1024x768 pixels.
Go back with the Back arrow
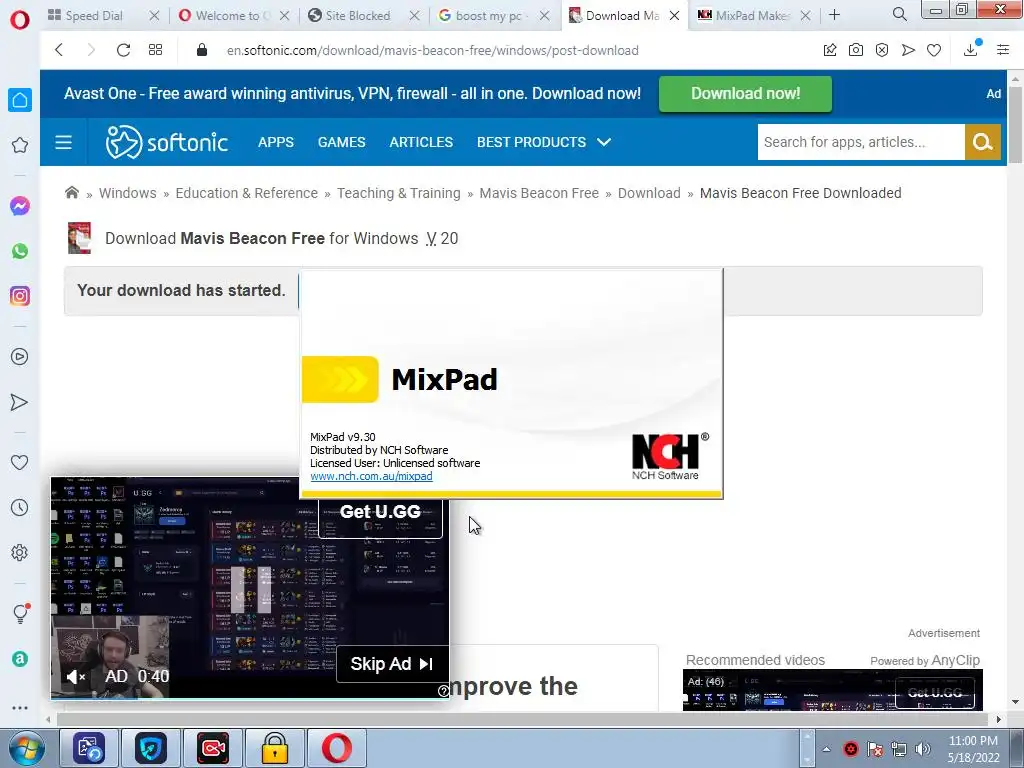click(x=59, y=50)
